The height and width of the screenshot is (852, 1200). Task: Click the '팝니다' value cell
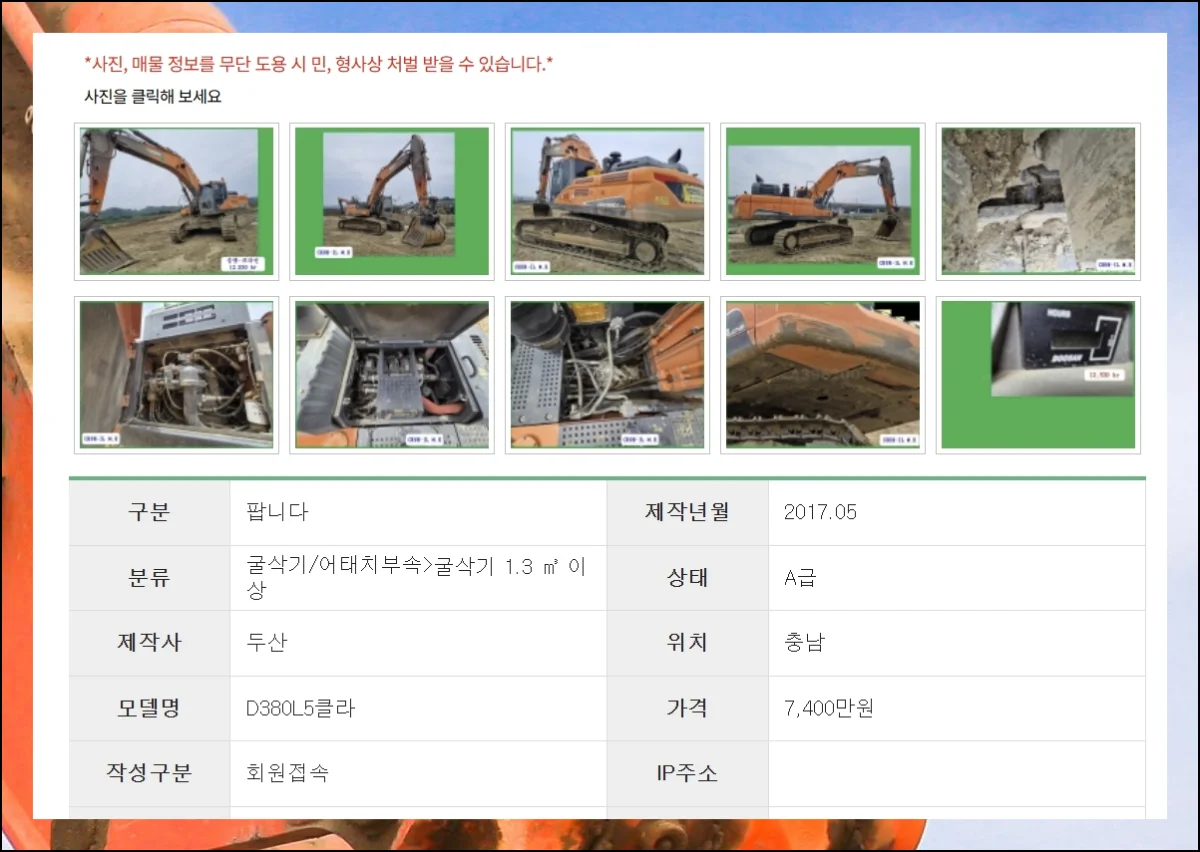(418, 512)
